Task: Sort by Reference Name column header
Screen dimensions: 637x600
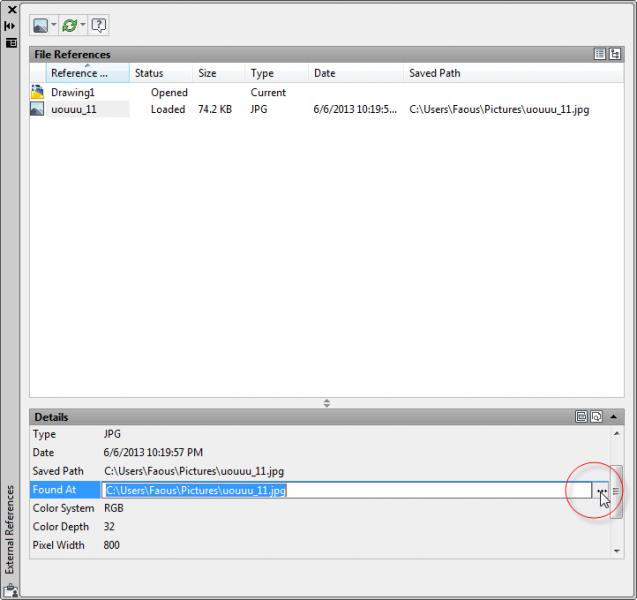Action: click(88, 73)
